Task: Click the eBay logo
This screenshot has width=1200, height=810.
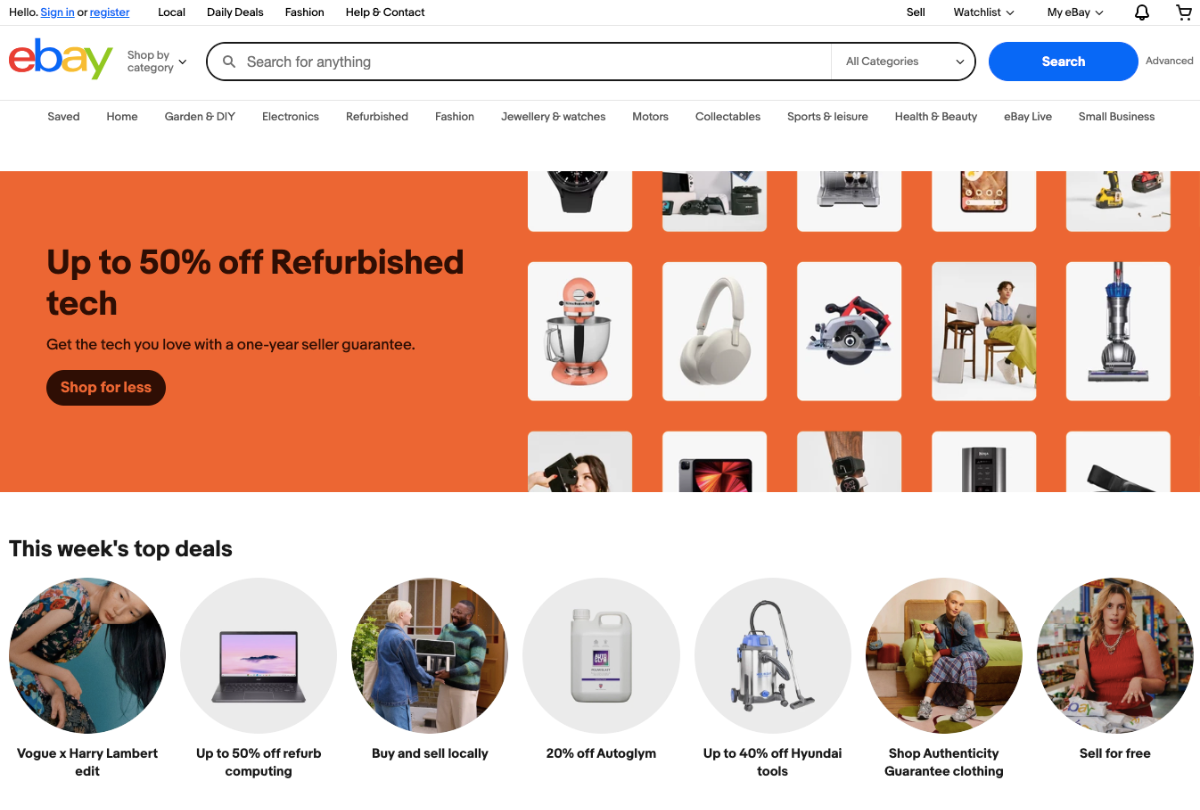Action: point(61,59)
